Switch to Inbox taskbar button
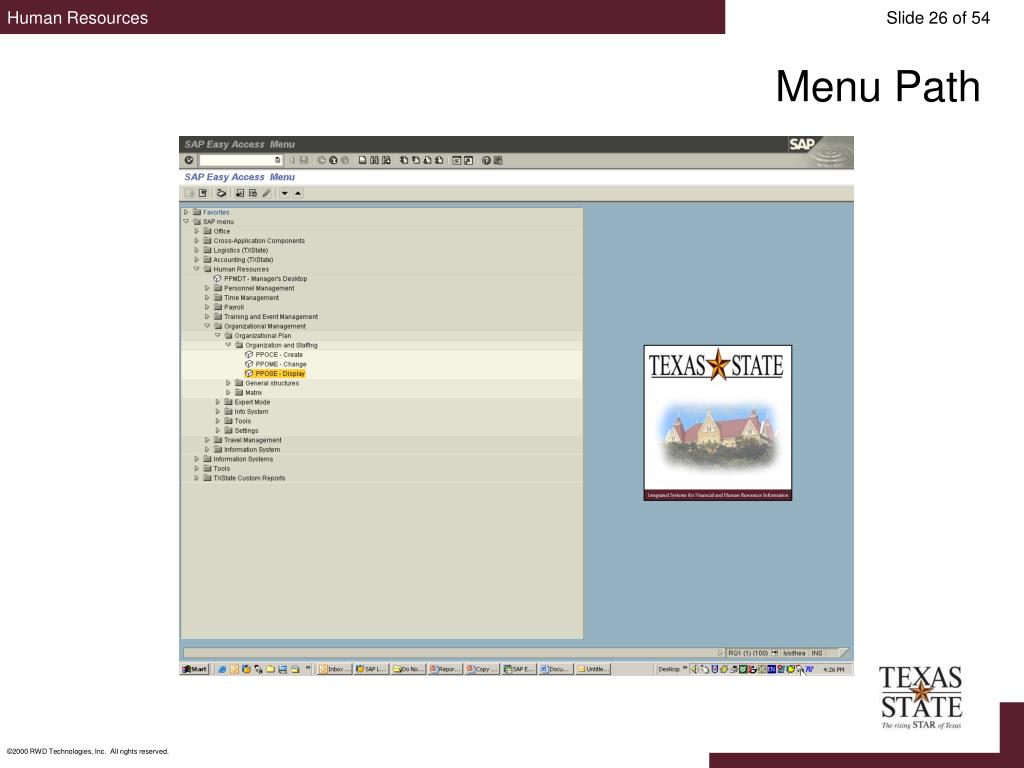Viewport: 1024px width, 768px height. [335, 669]
